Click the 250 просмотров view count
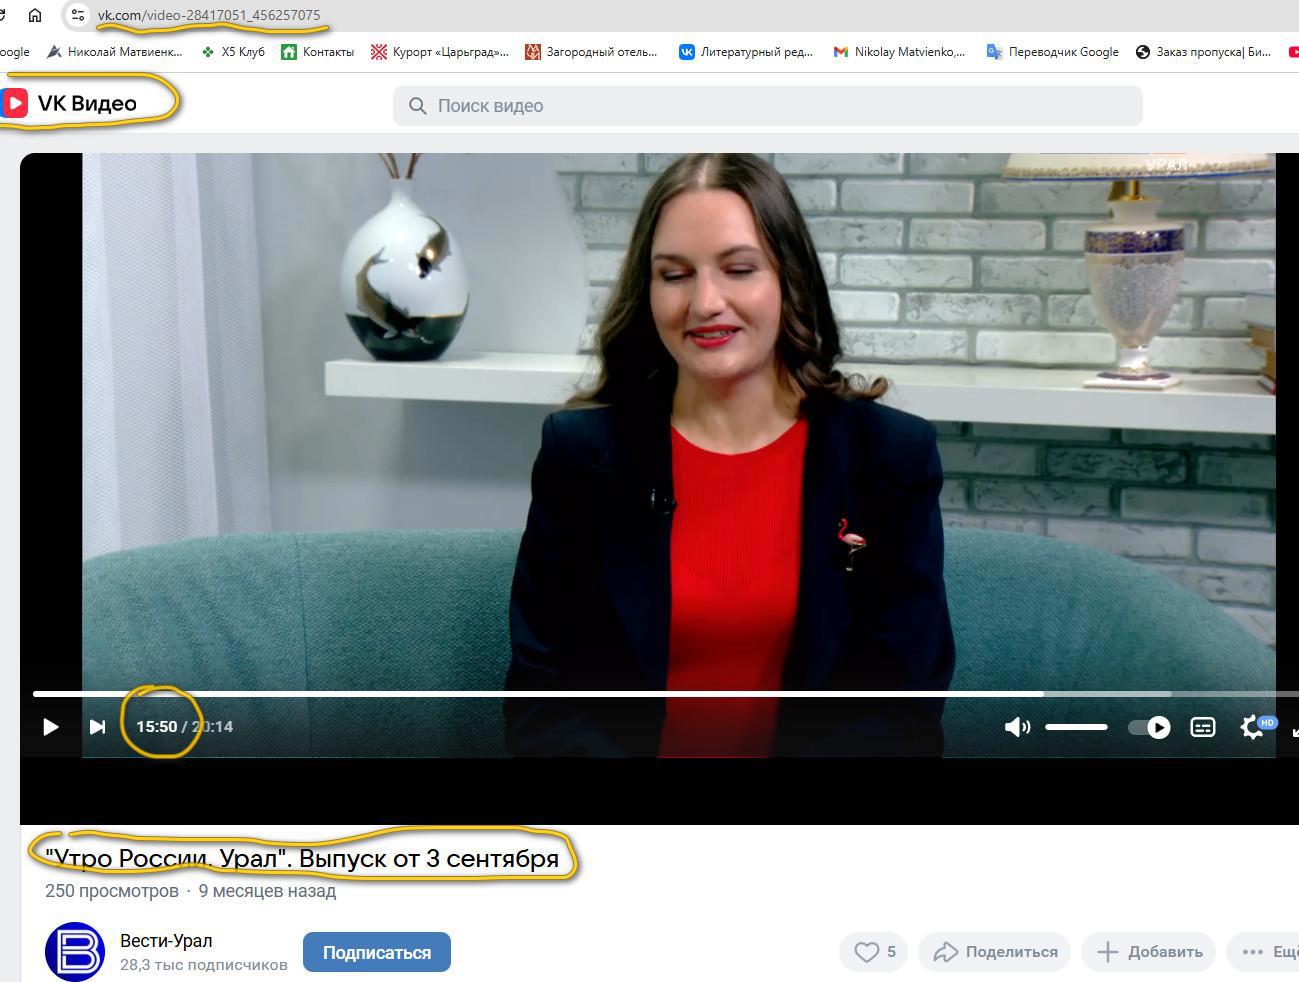The width and height of the screenshot is (1299, 982). [112, 891]
